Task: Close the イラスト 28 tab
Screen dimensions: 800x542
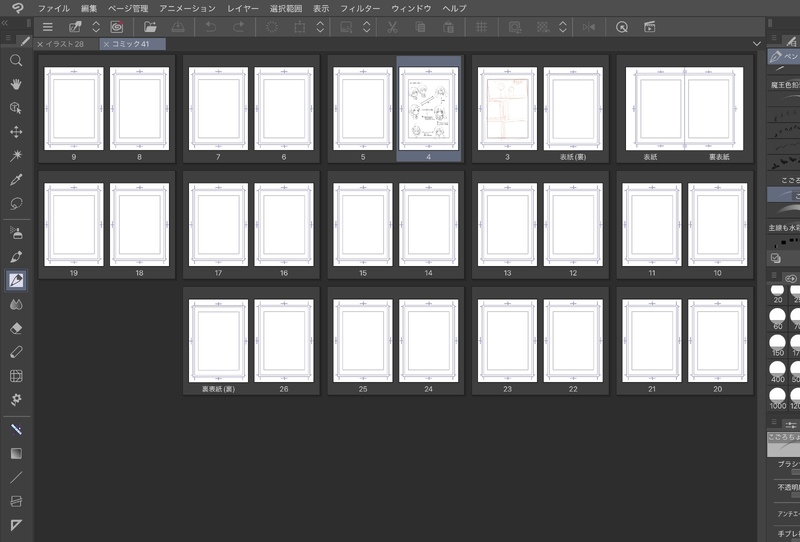Action: point(40,44)
